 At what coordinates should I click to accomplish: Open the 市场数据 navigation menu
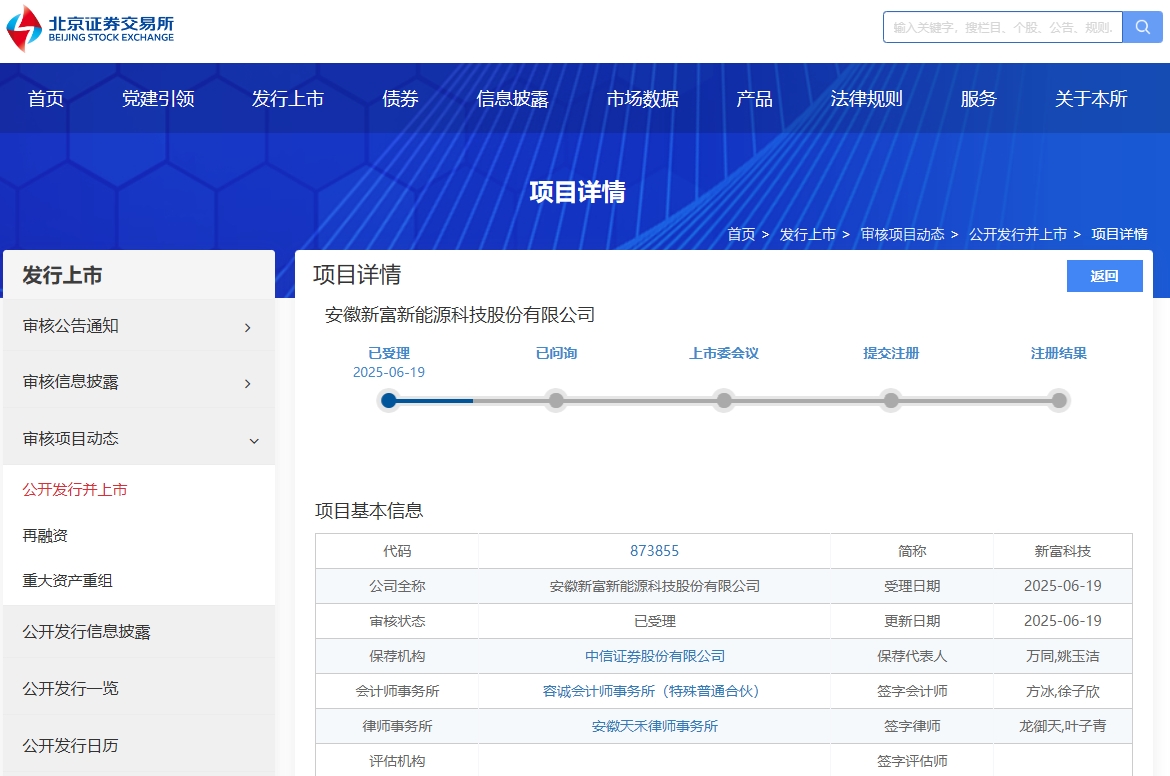tap(643, 98)
